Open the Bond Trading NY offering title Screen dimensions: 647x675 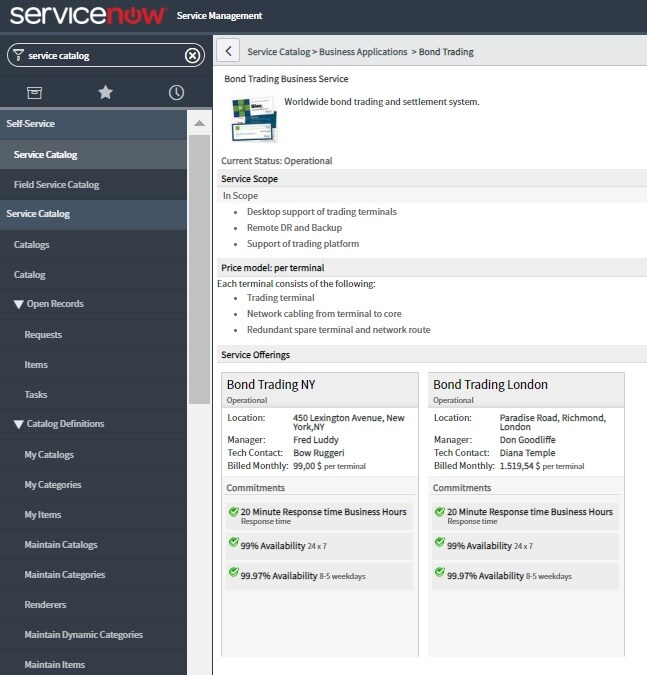(271, 384)
